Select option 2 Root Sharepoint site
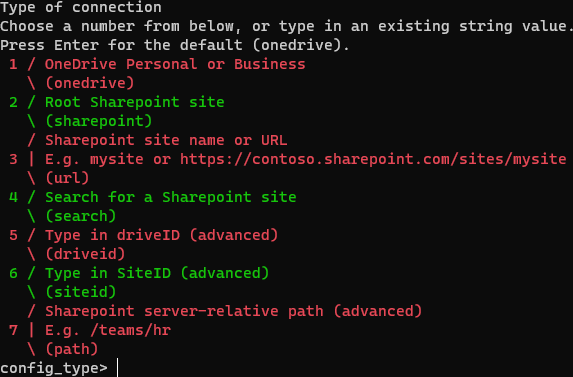This screenshot has height=377, width=573. point(117,102)
